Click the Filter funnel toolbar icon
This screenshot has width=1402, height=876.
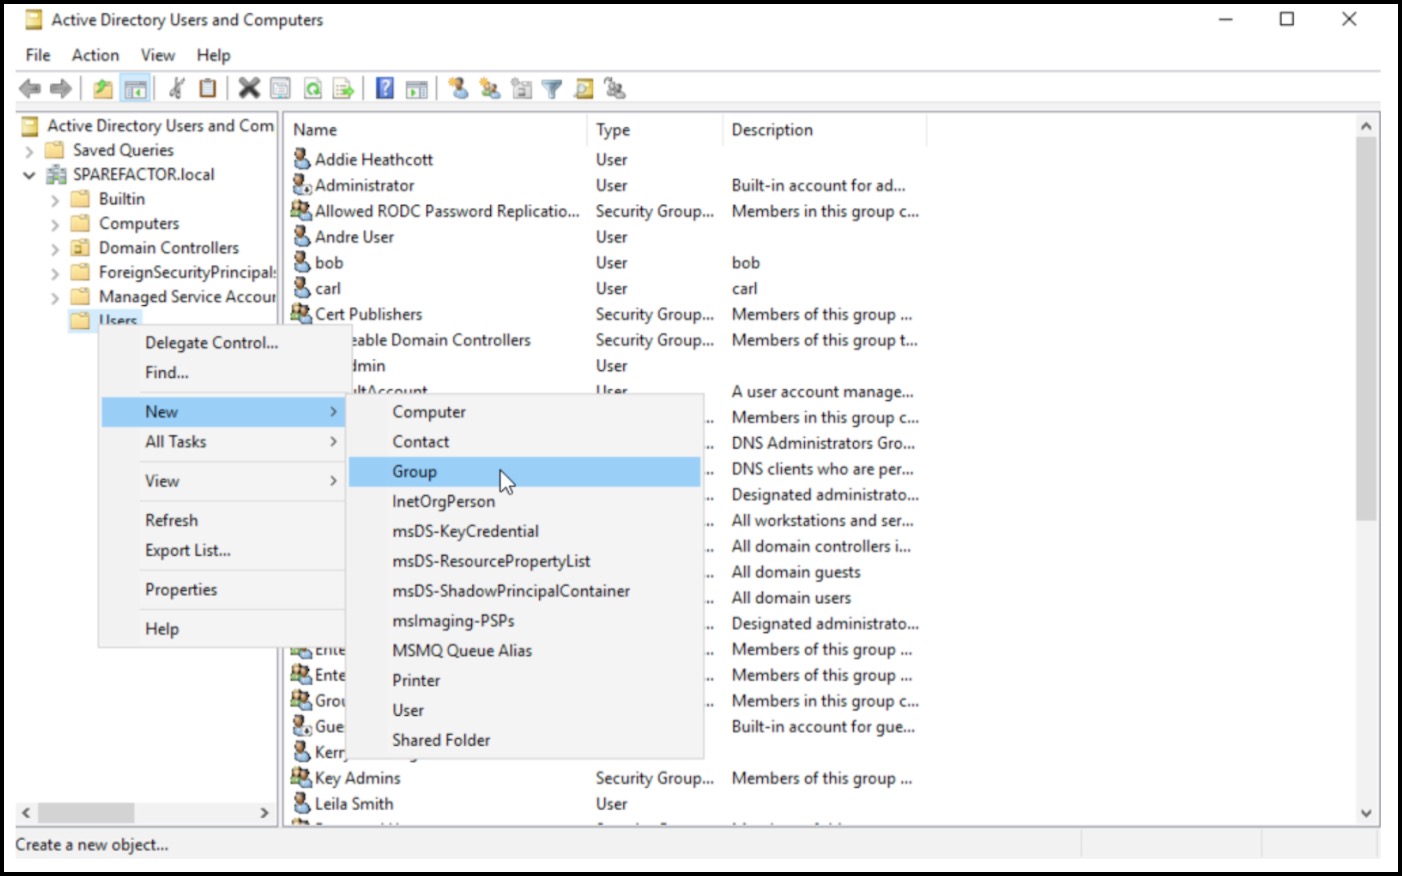[x=552, y=89]
